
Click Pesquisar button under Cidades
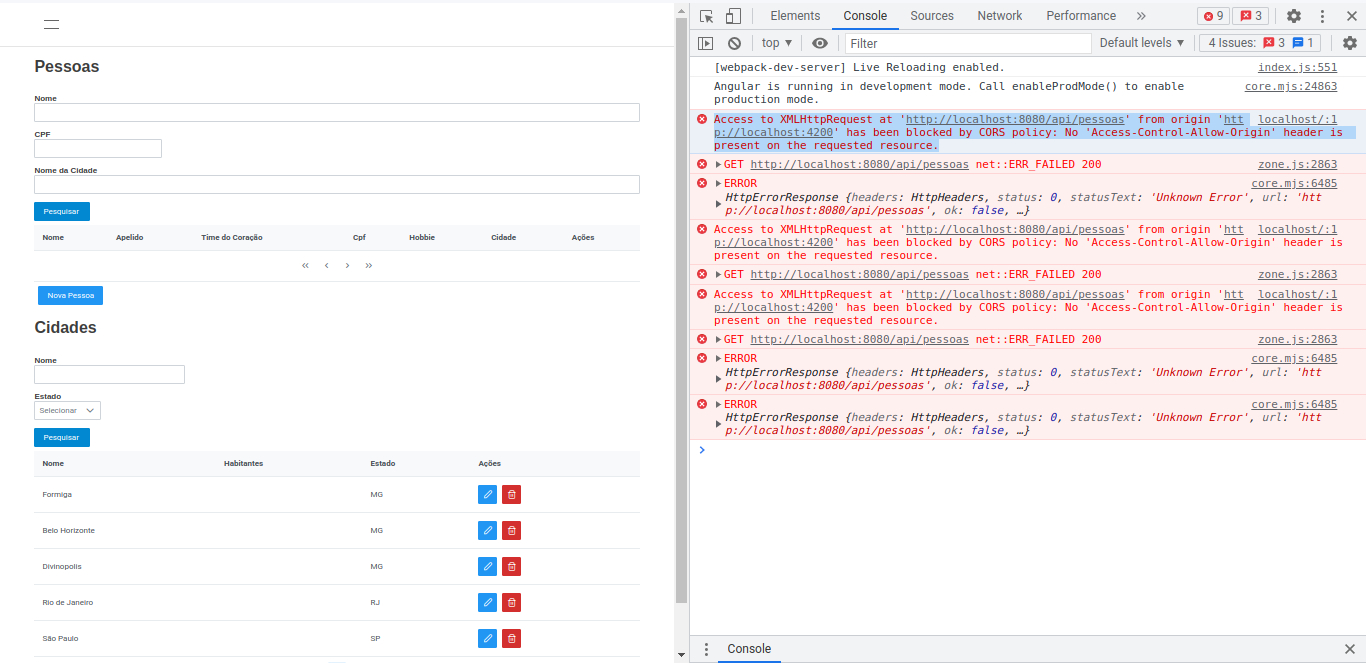[62, 437]
